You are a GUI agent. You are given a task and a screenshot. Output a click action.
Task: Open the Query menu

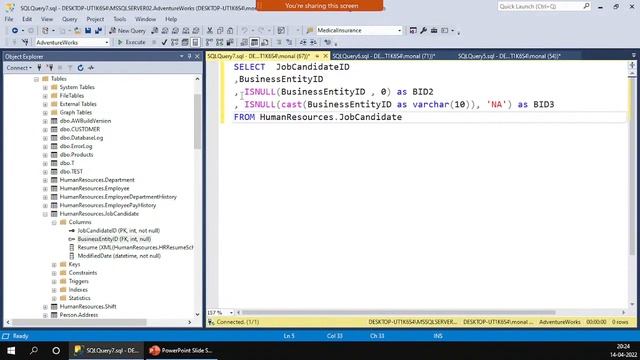[x=69, y=19]
